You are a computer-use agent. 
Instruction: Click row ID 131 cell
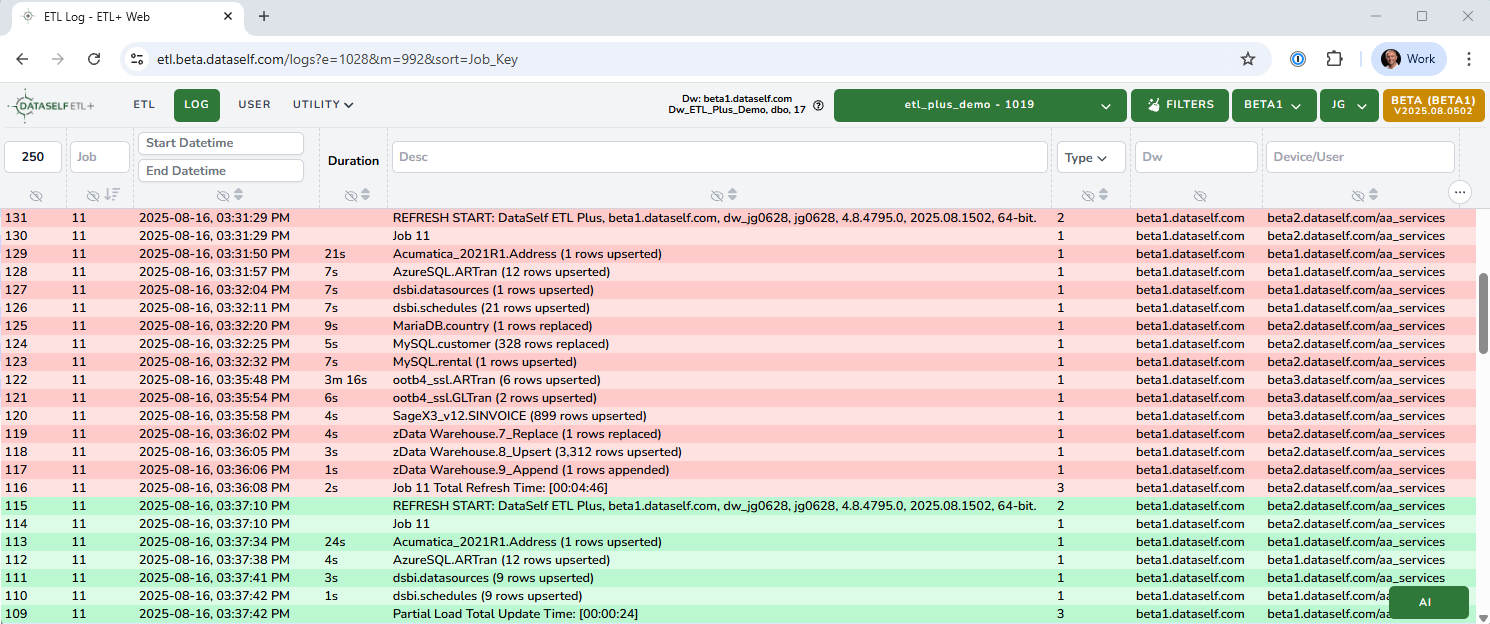(16, 218)
